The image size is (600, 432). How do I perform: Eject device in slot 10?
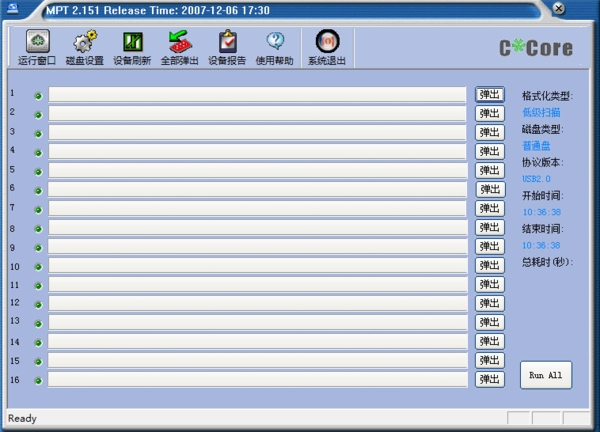pos(490,265)
